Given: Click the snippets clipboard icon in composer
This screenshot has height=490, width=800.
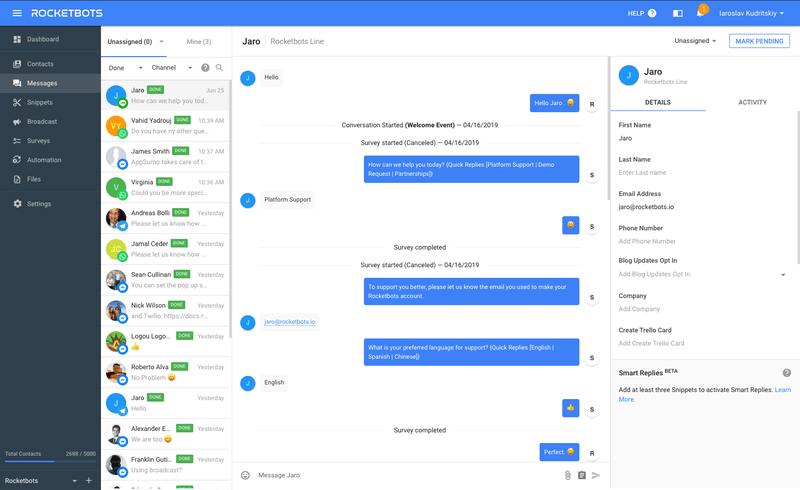Looking at the screenshot, I should (x=582, y=475).
